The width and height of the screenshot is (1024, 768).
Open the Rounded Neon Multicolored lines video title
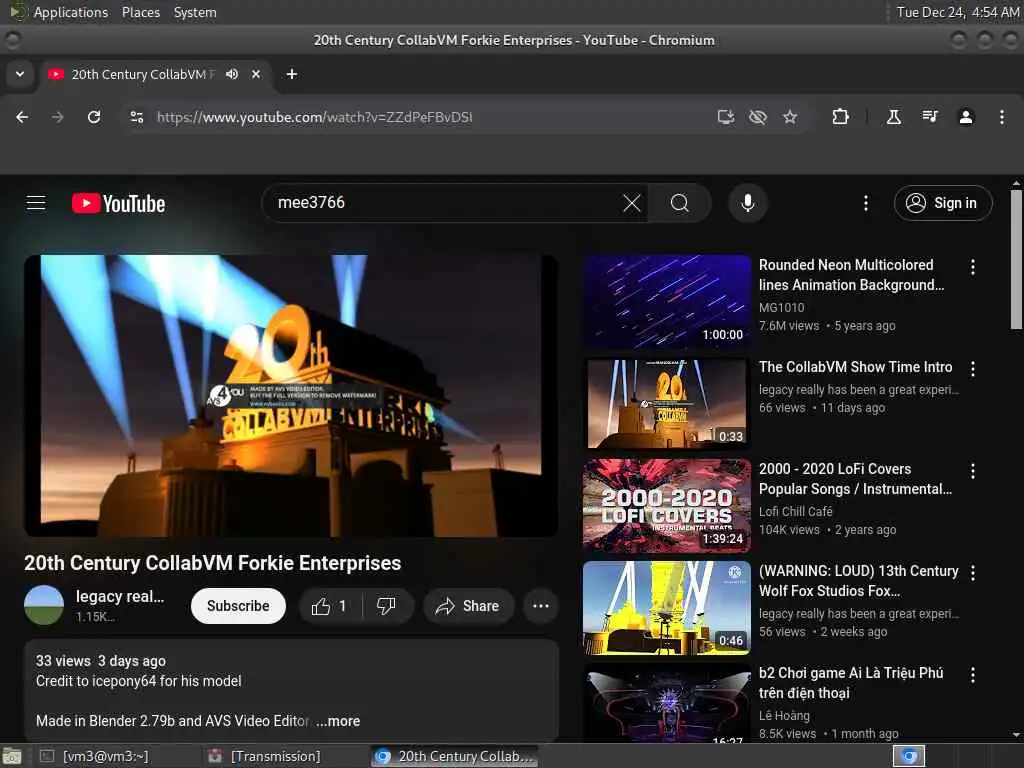(x=851, y=275)
